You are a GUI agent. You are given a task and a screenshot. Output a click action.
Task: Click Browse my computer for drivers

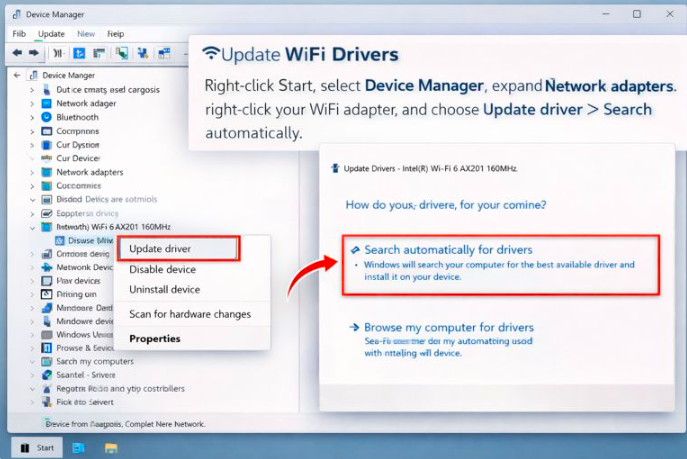pyautogui.click(x=448, y=328)
